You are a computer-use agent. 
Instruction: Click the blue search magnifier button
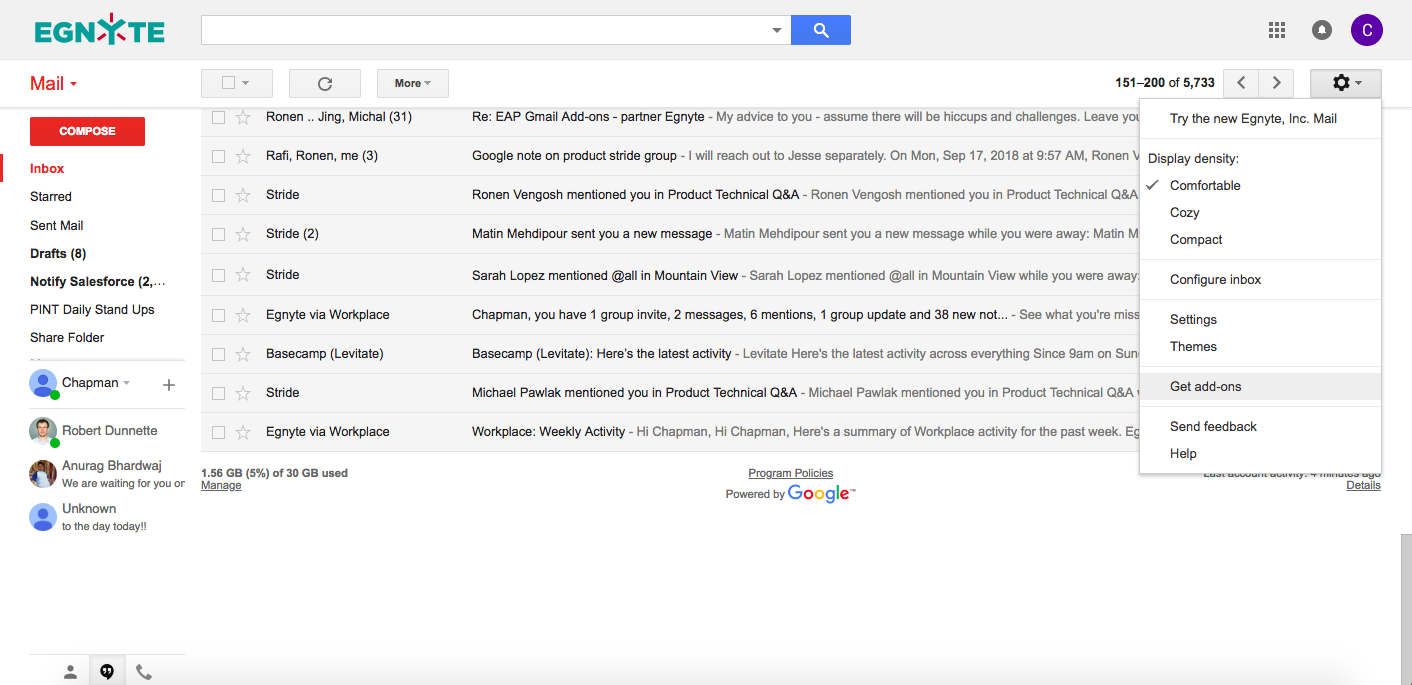click(x=820, y=30)
